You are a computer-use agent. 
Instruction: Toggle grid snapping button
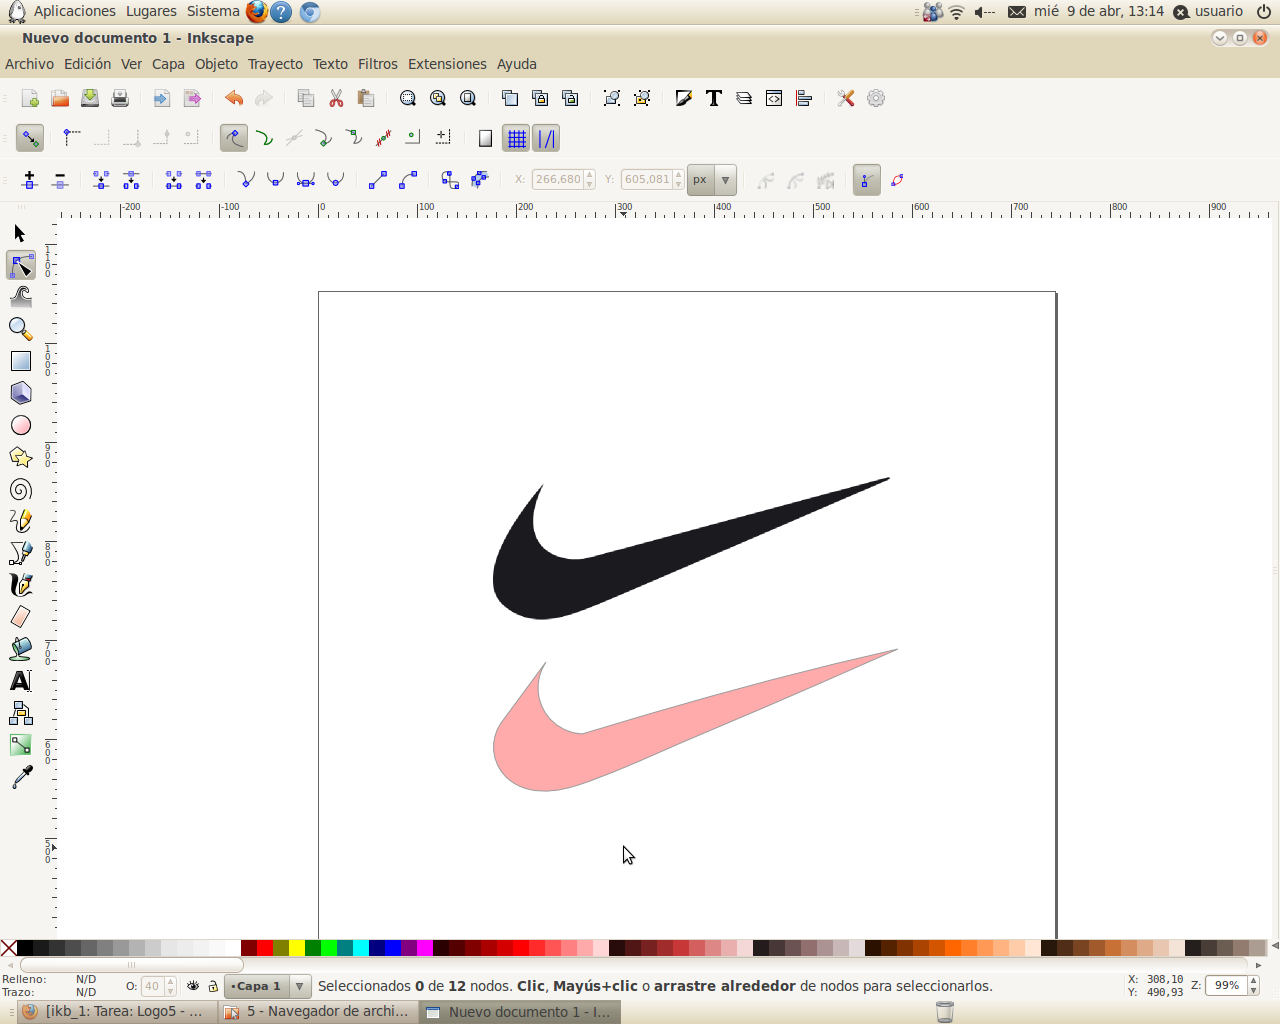[516, 139]
